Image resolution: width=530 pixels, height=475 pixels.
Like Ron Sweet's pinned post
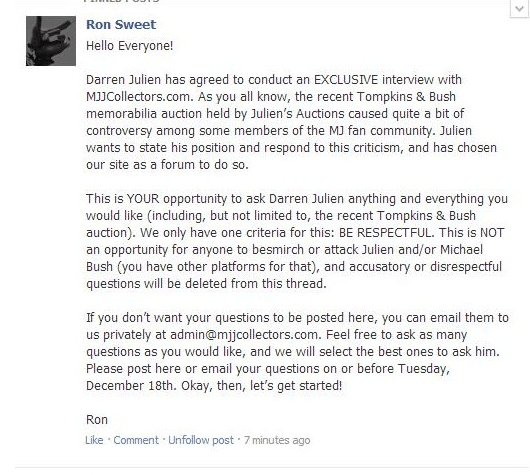tap(94, 440)
